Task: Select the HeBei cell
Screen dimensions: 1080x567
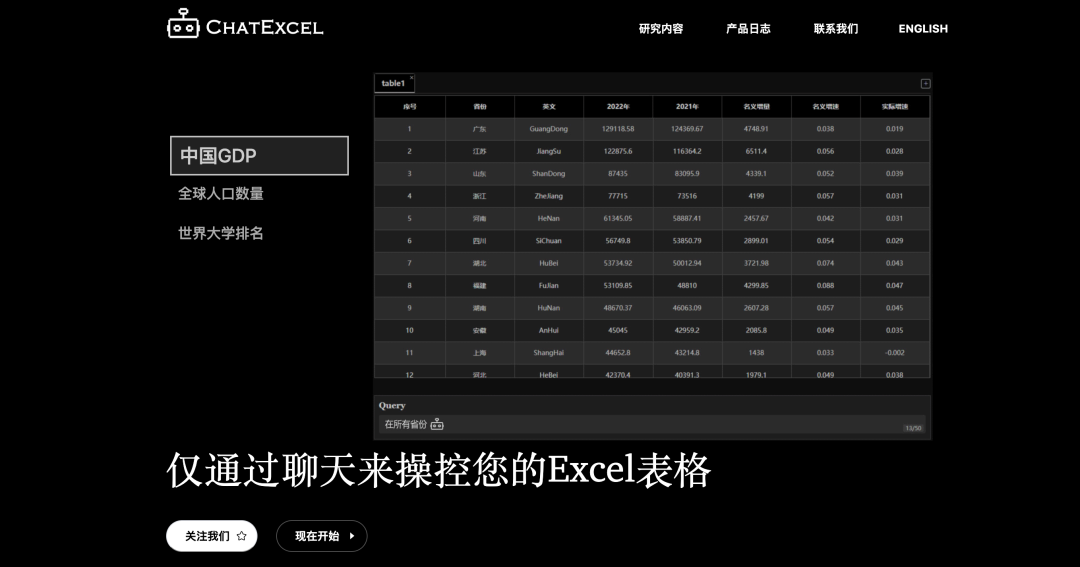Action: pos(549,372)
